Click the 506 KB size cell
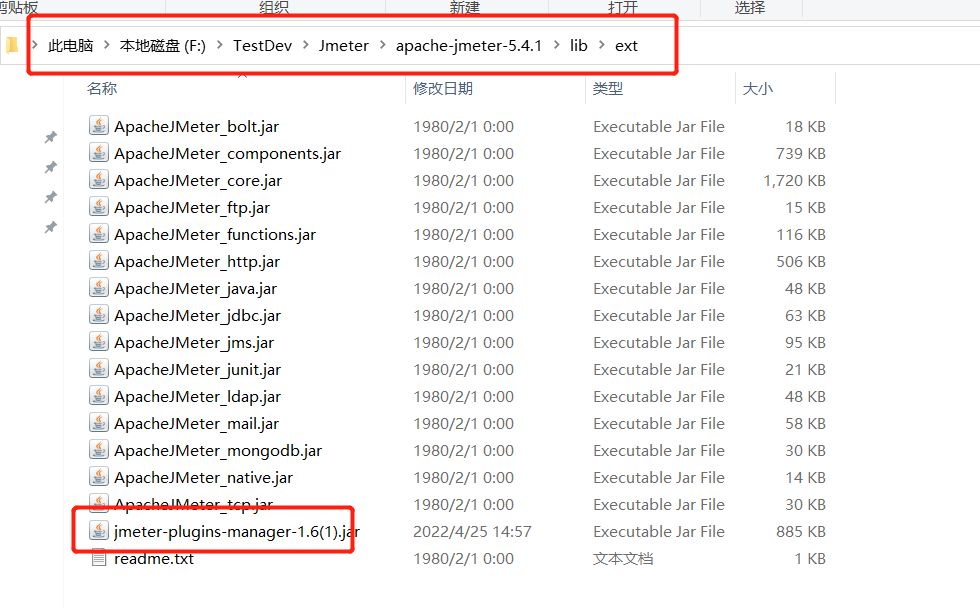 (x=801, y=261)
